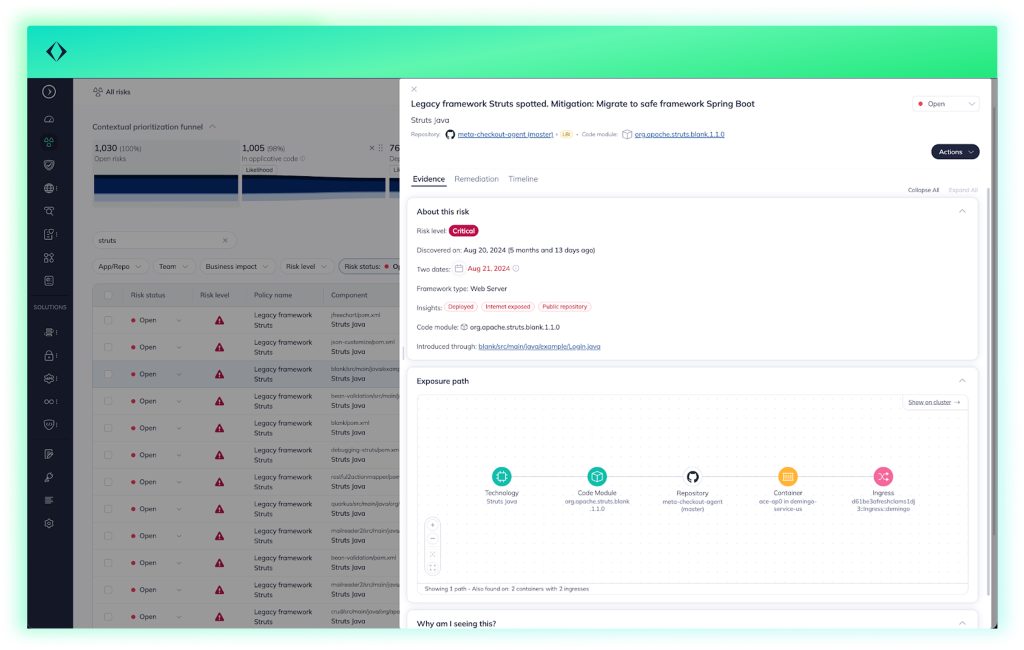Open settings gear in left sidebar
Viewport: 1024px width, 650px height.
49,523
